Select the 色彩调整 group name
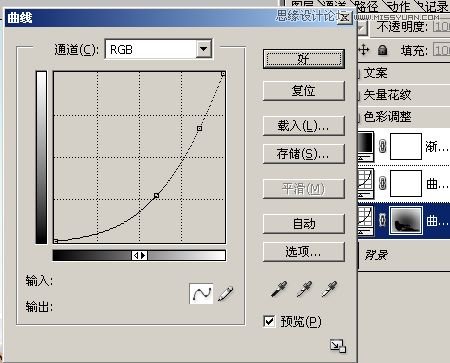This screenshot has height=363, width=450. tap(387, 117)
